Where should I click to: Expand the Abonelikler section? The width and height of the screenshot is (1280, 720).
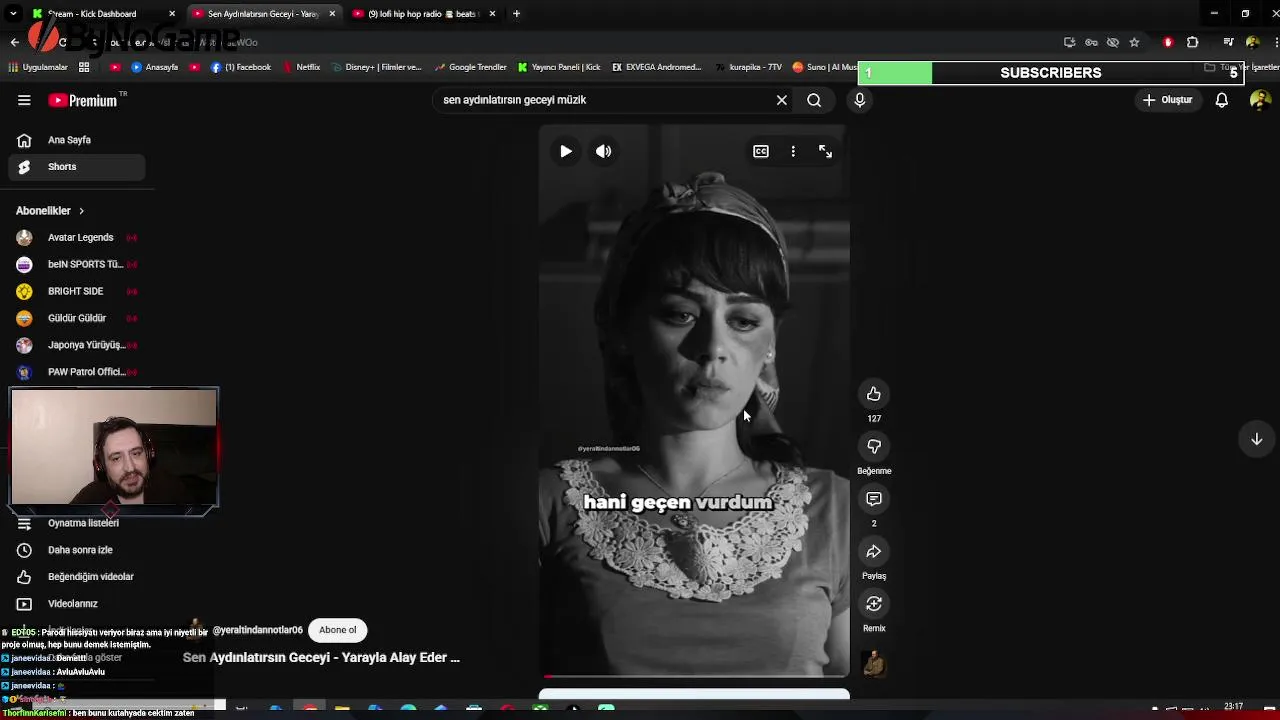click(50, 211)
